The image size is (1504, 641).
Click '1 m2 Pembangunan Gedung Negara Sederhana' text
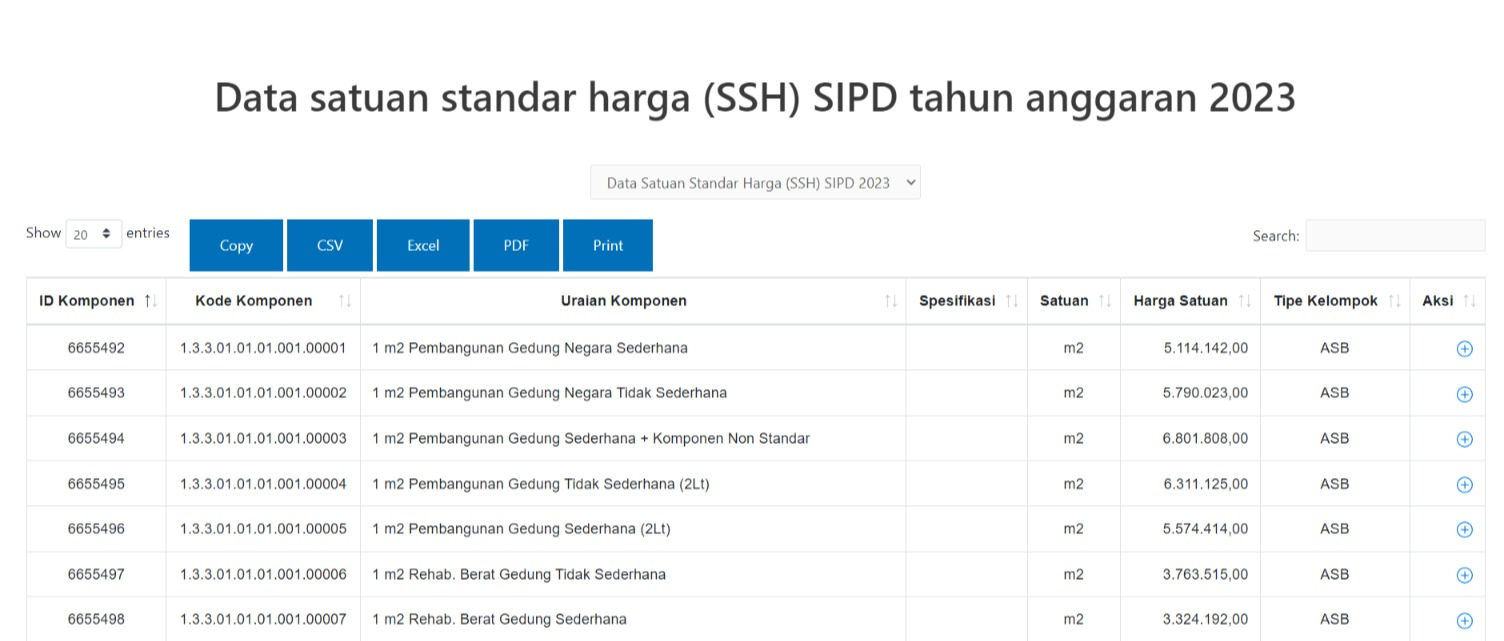click(x=530, y=348)
